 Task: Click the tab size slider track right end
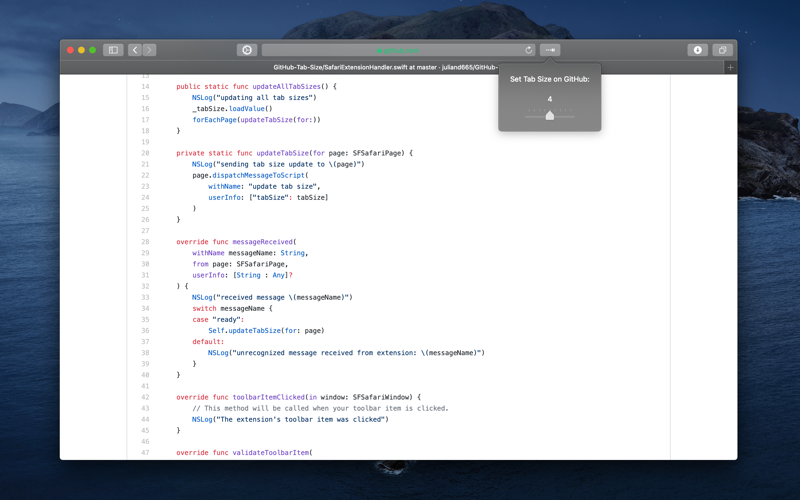(x=572, y=117)
